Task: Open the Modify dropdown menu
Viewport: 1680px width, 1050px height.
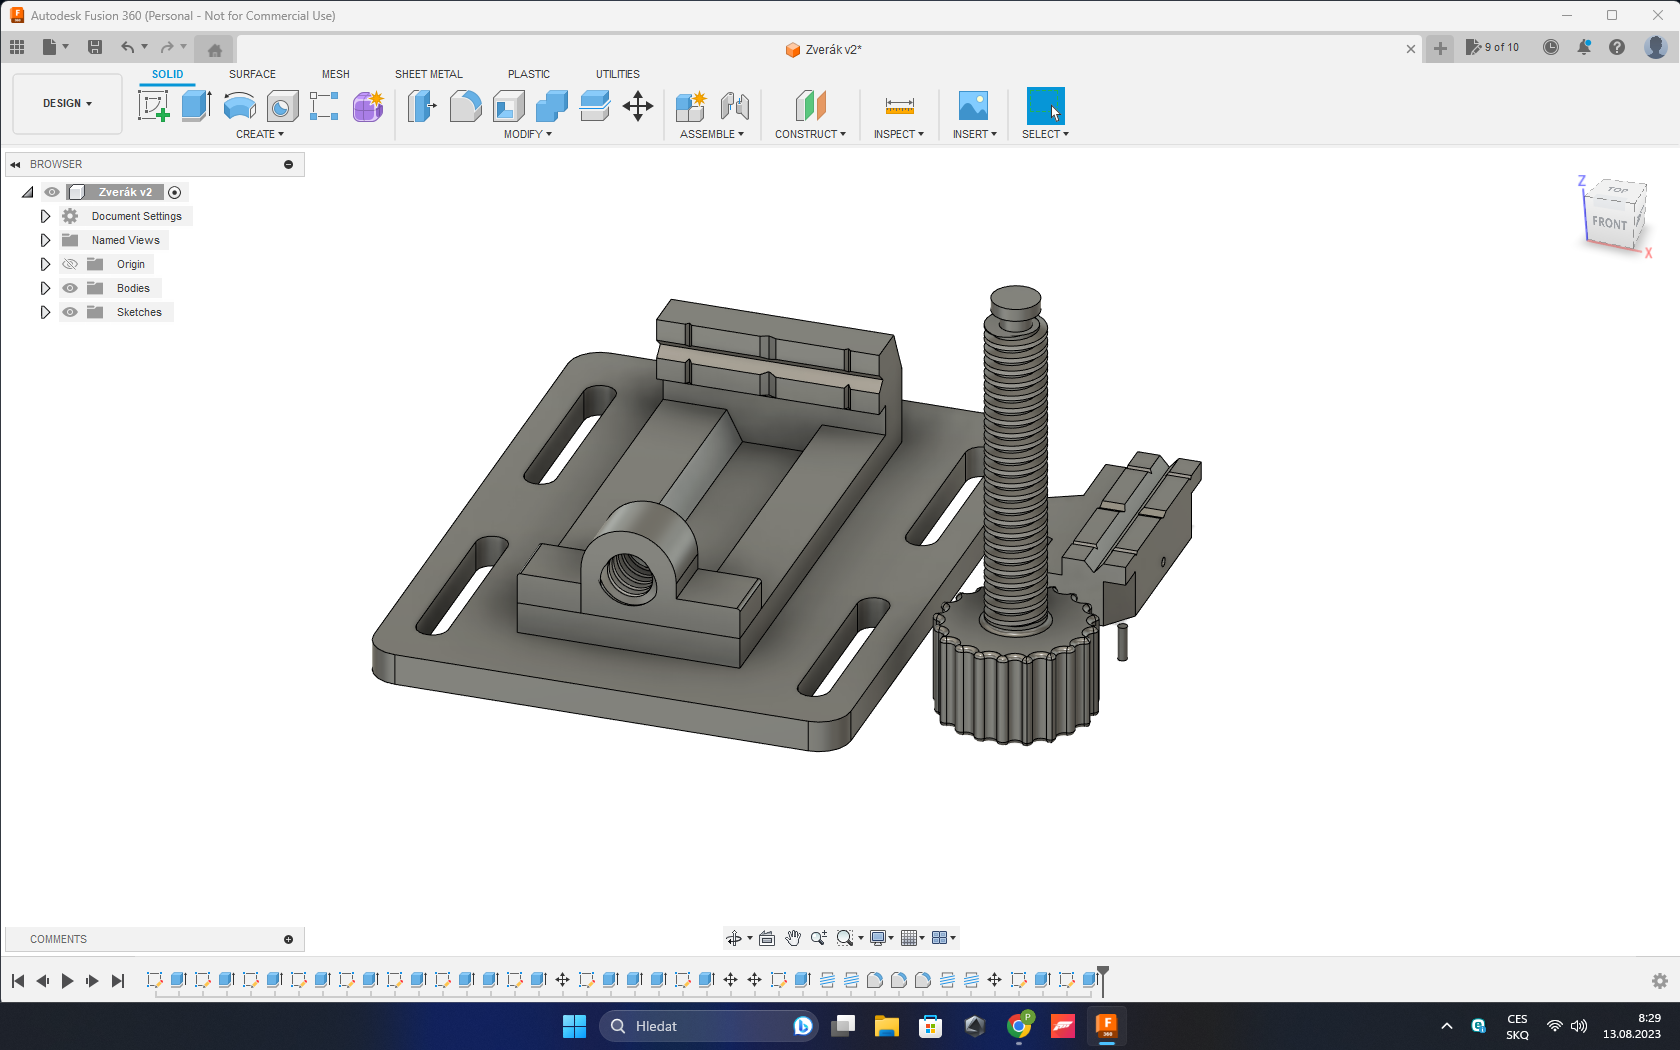Action: [x=527, y=133]
